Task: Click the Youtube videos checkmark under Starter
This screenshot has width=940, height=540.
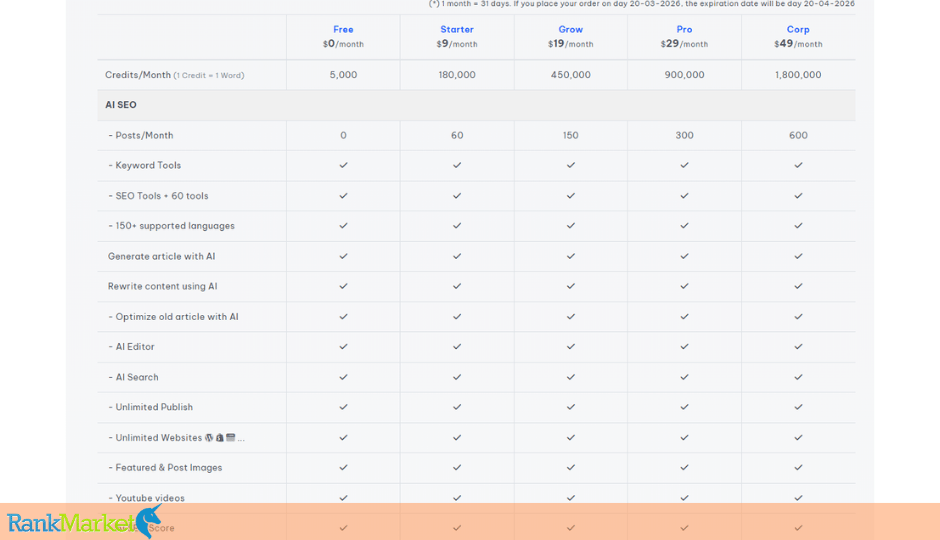Action: [457, 497]
